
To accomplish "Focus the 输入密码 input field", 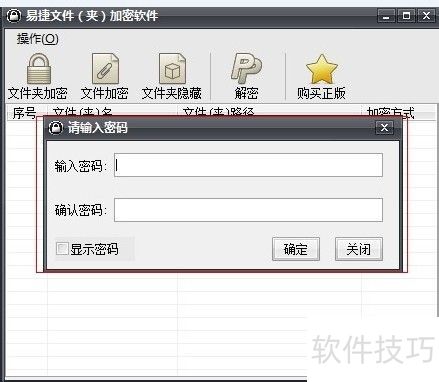I will pos(248,165).
